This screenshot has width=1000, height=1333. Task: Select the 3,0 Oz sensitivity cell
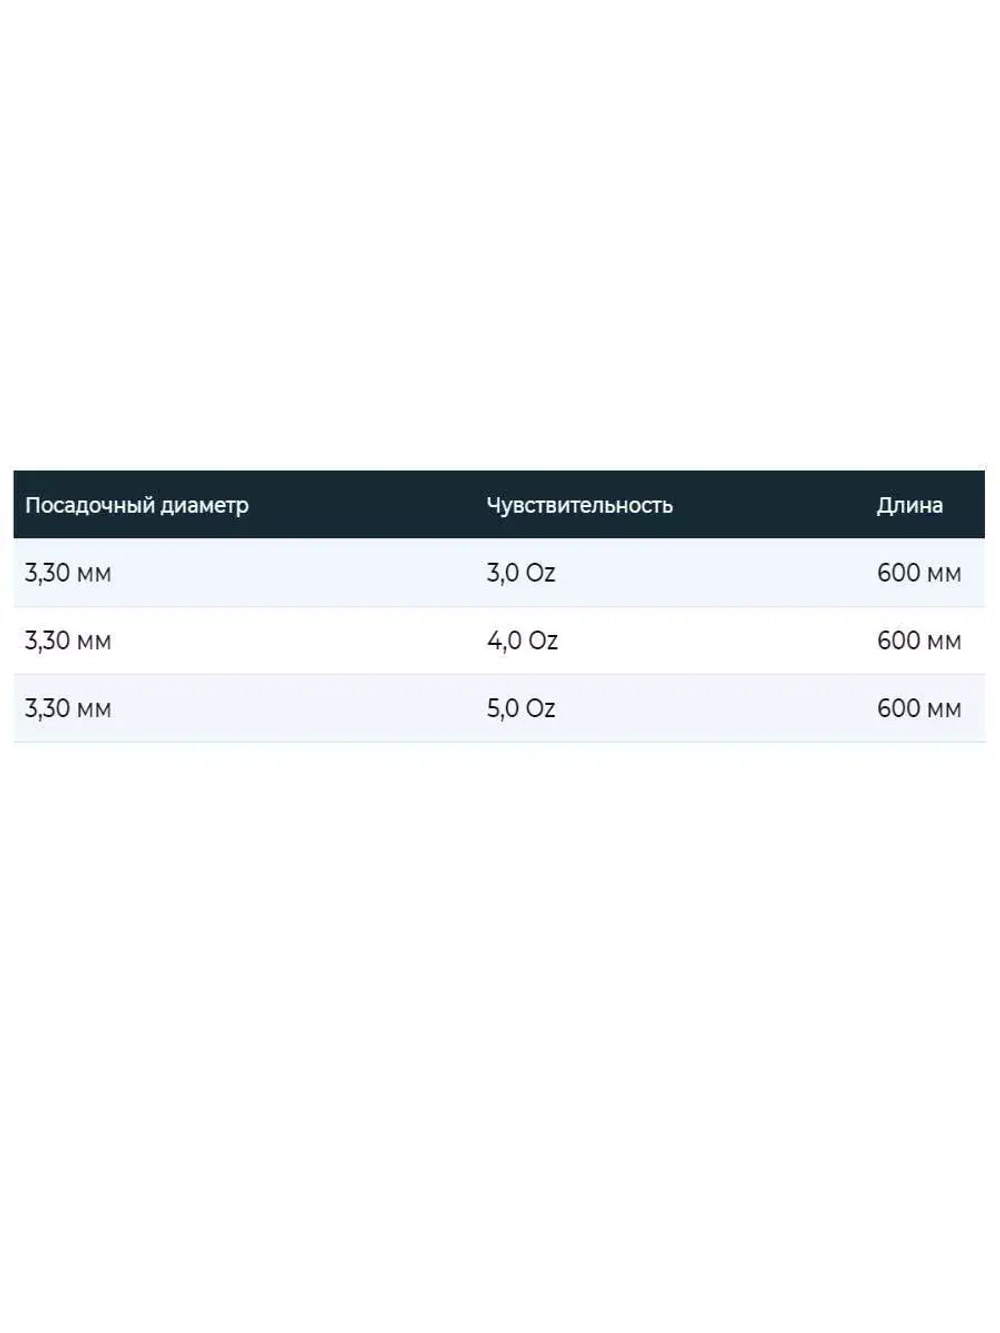520,573
